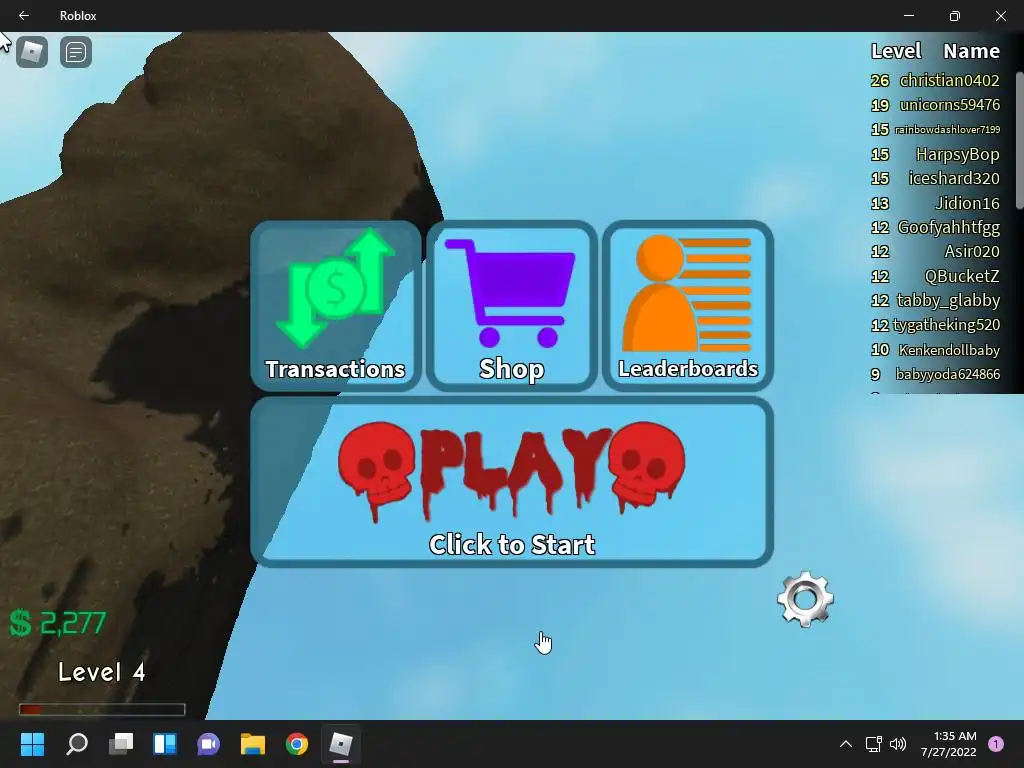Click the back arrow in the title bar
The height and width of the screenshot is (768, 1024).
click(x=24, y=16)
